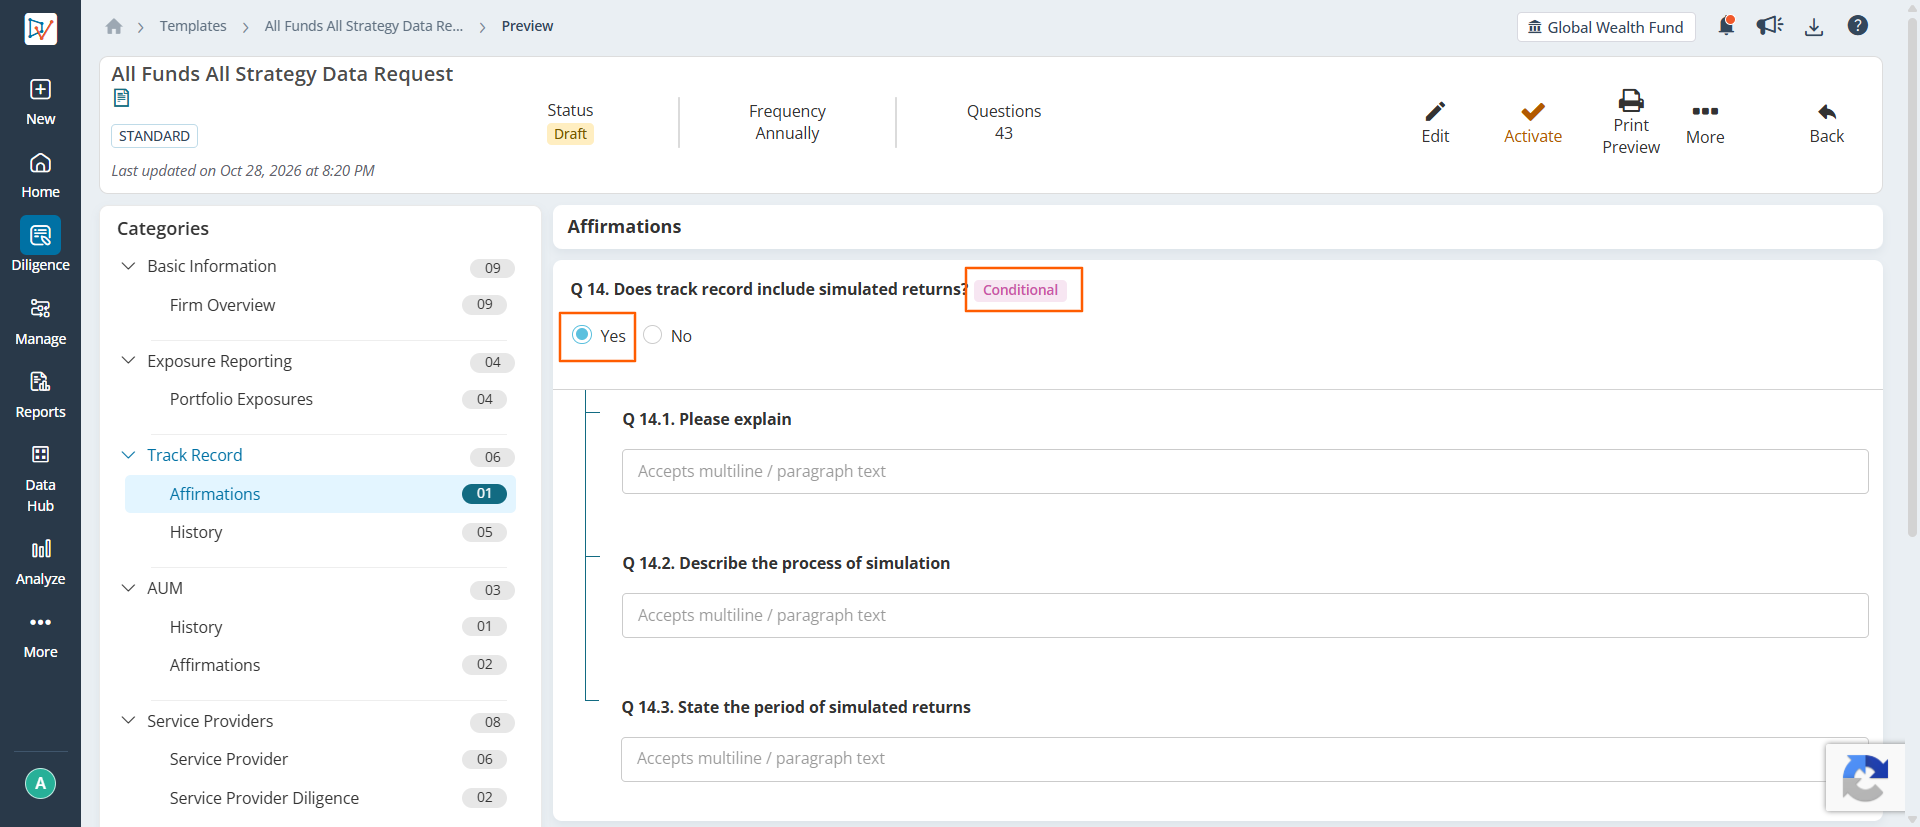Click the 'Last updated on Oct 28, 2026' text
This screenshot has width=1920, height=827.
tap(243, 170)
